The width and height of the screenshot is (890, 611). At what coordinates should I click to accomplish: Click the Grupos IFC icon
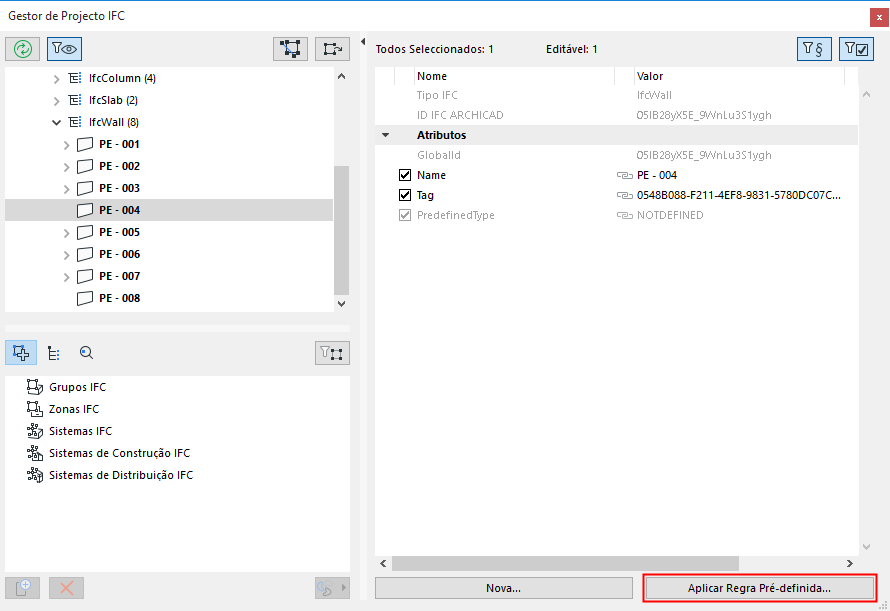tap(35, 387)
